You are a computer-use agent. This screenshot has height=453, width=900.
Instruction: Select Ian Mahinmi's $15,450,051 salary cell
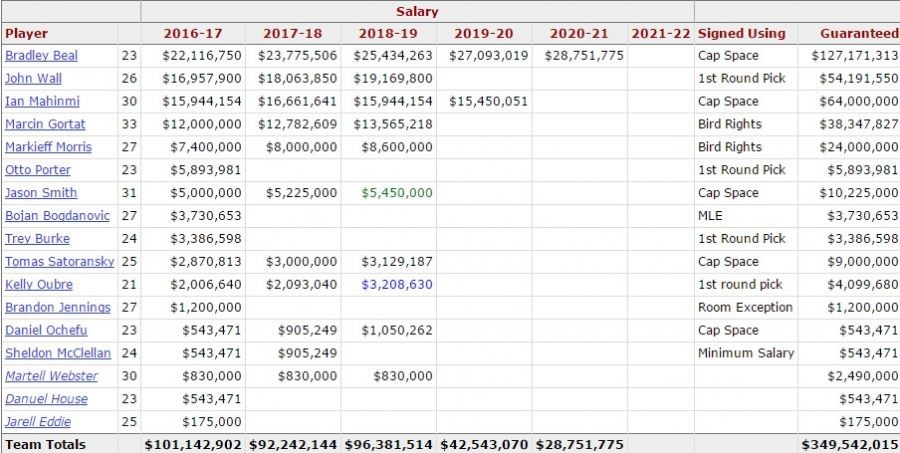click(488, 102)
